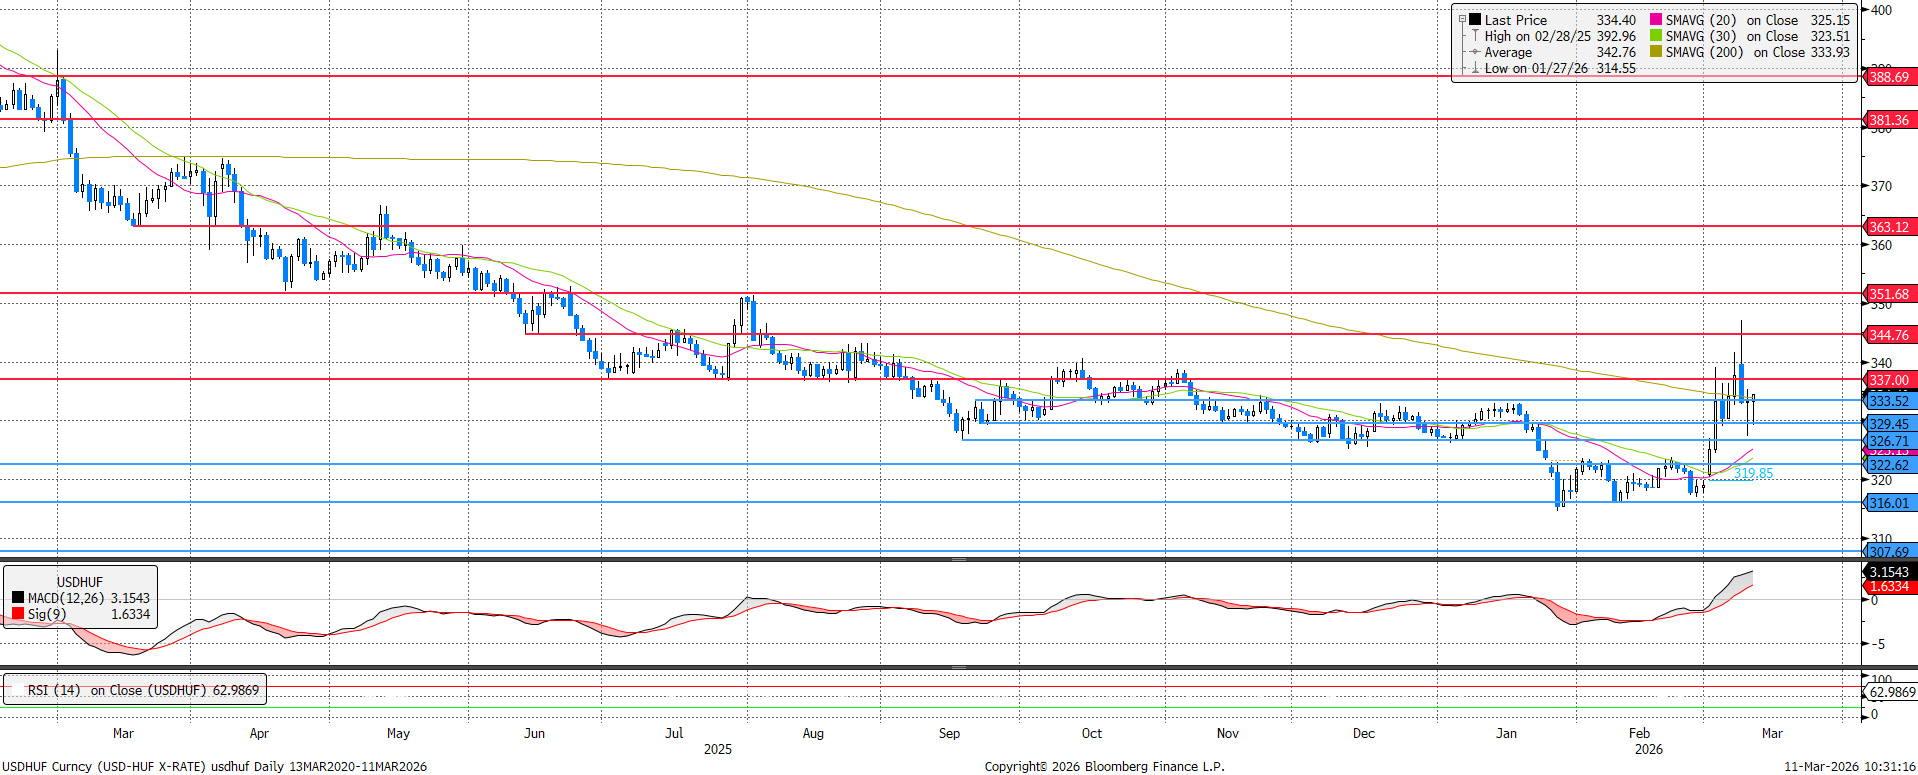Select the red Sig(9) legend swatch
Viewport: 1918px width, 775px height.
tap(18, 614)
